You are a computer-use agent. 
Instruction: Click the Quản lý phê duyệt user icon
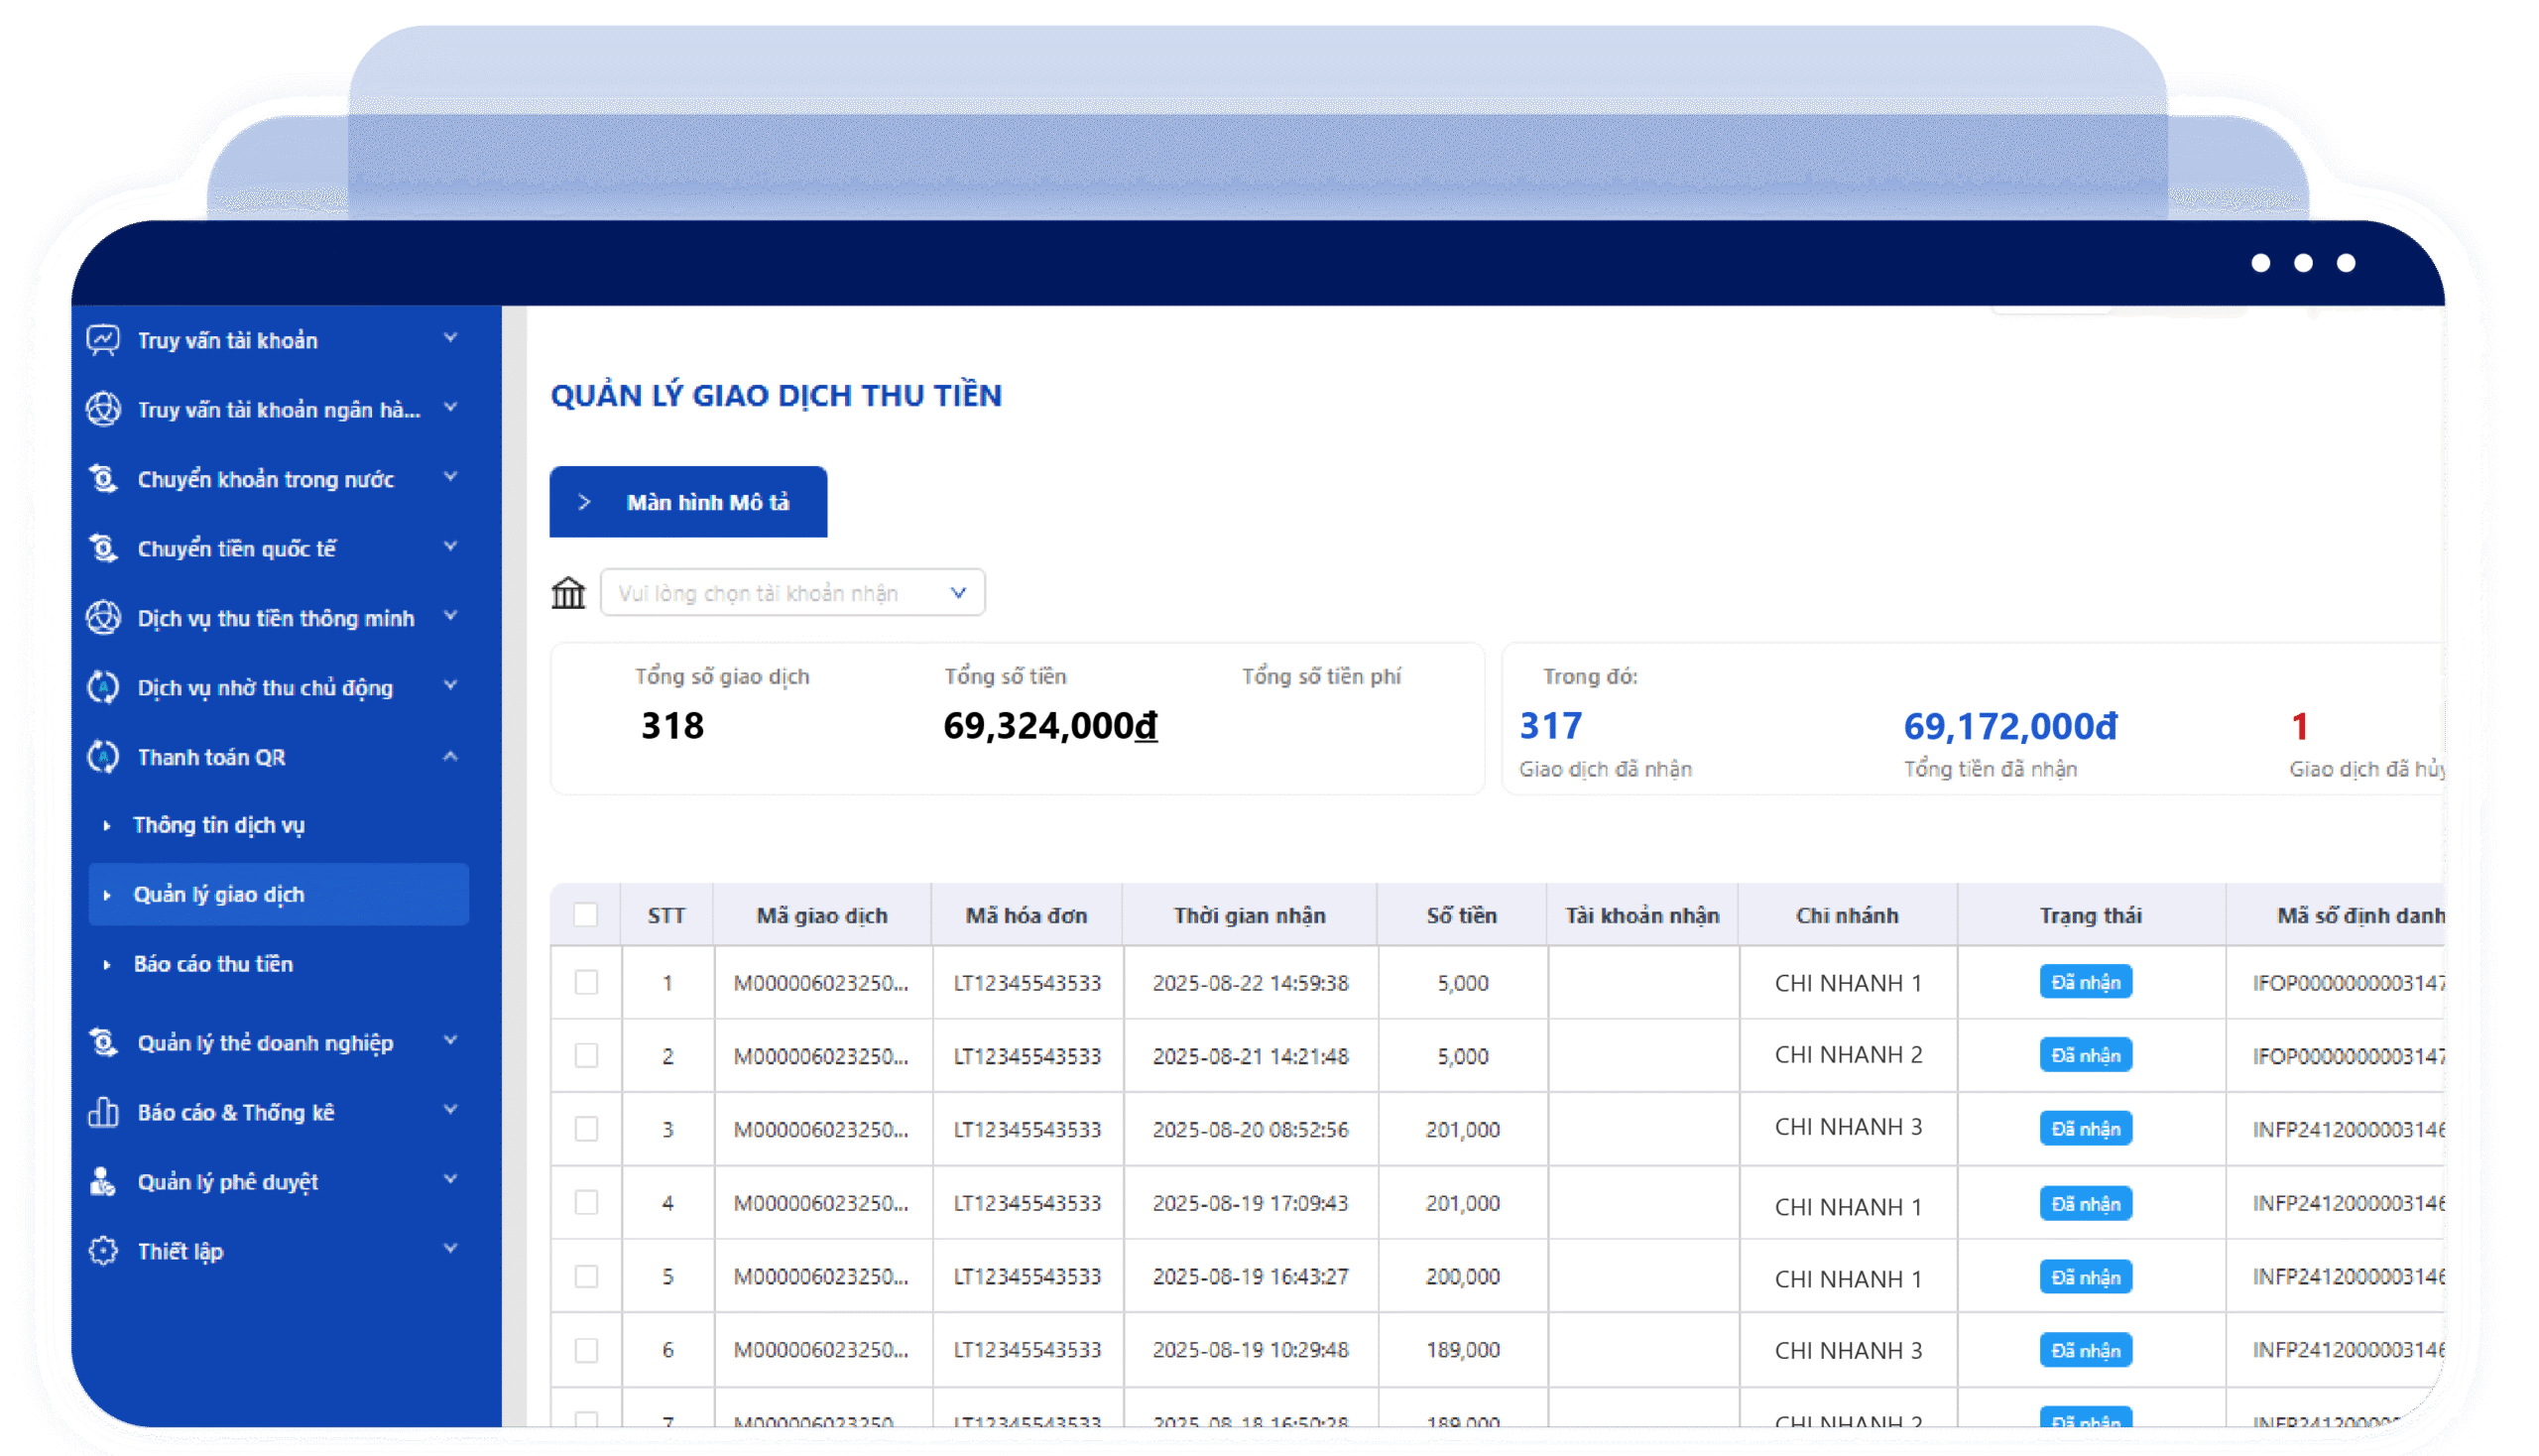pyautogui.click(x=103, y=1182)
